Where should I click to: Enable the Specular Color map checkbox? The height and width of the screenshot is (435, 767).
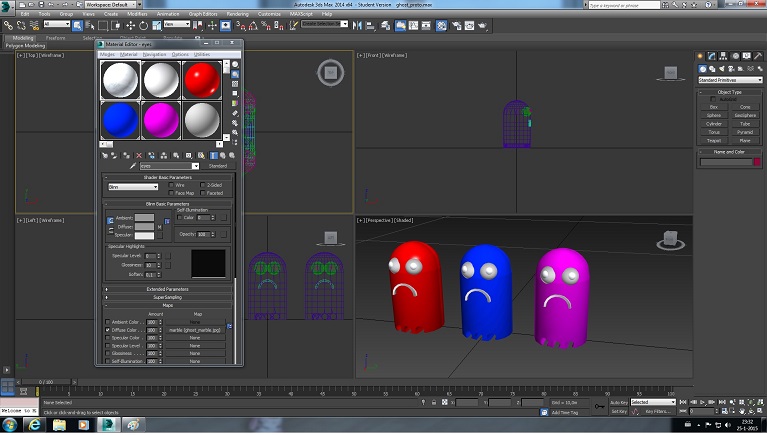point(108,338)
